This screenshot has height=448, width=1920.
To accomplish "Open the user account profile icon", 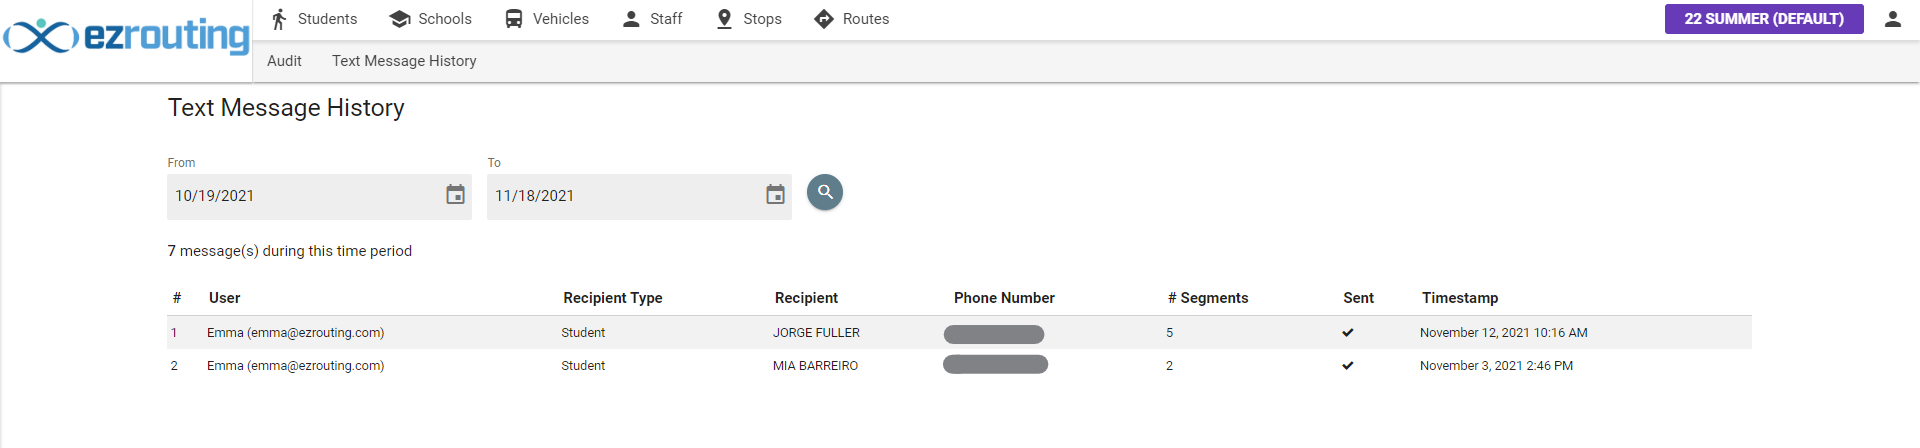I will [x=1892, y=19].
